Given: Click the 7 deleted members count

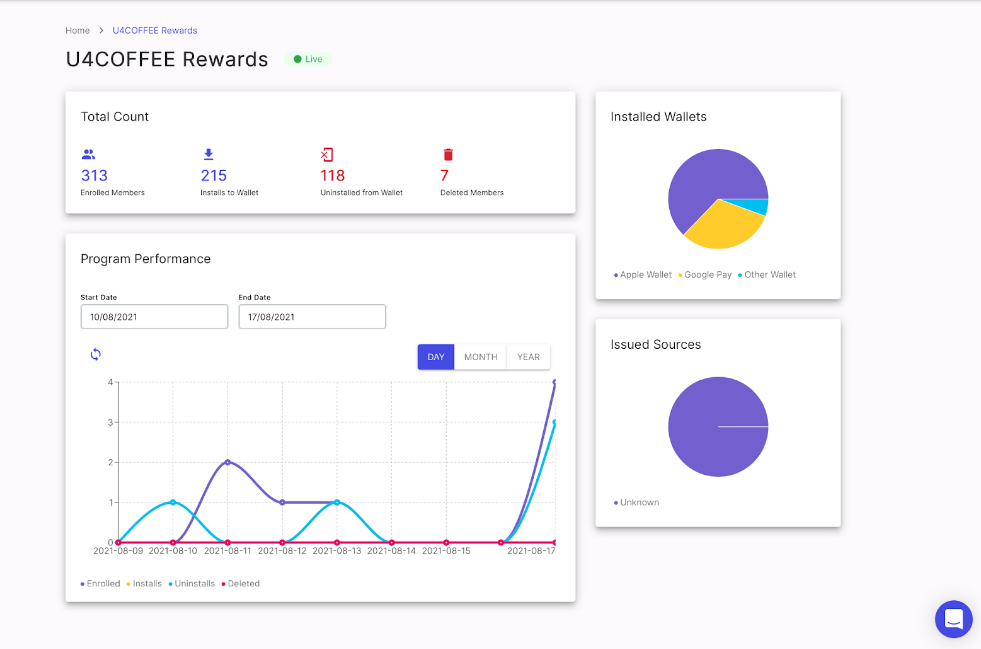Looking at the screenshot, I should 444,175.
